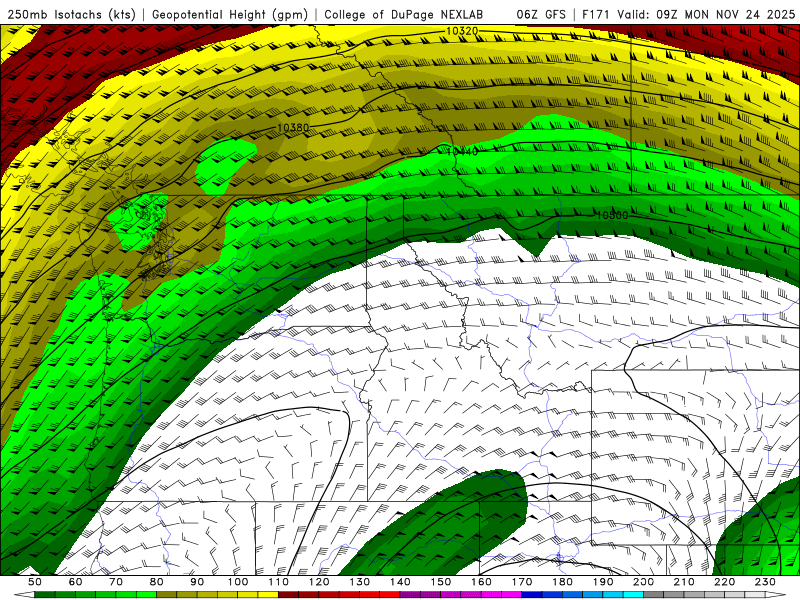Image resolution: width=800 pixels, height=600 pixels.
Task: Click the 50 knot legend value
Action: (35, 582)
